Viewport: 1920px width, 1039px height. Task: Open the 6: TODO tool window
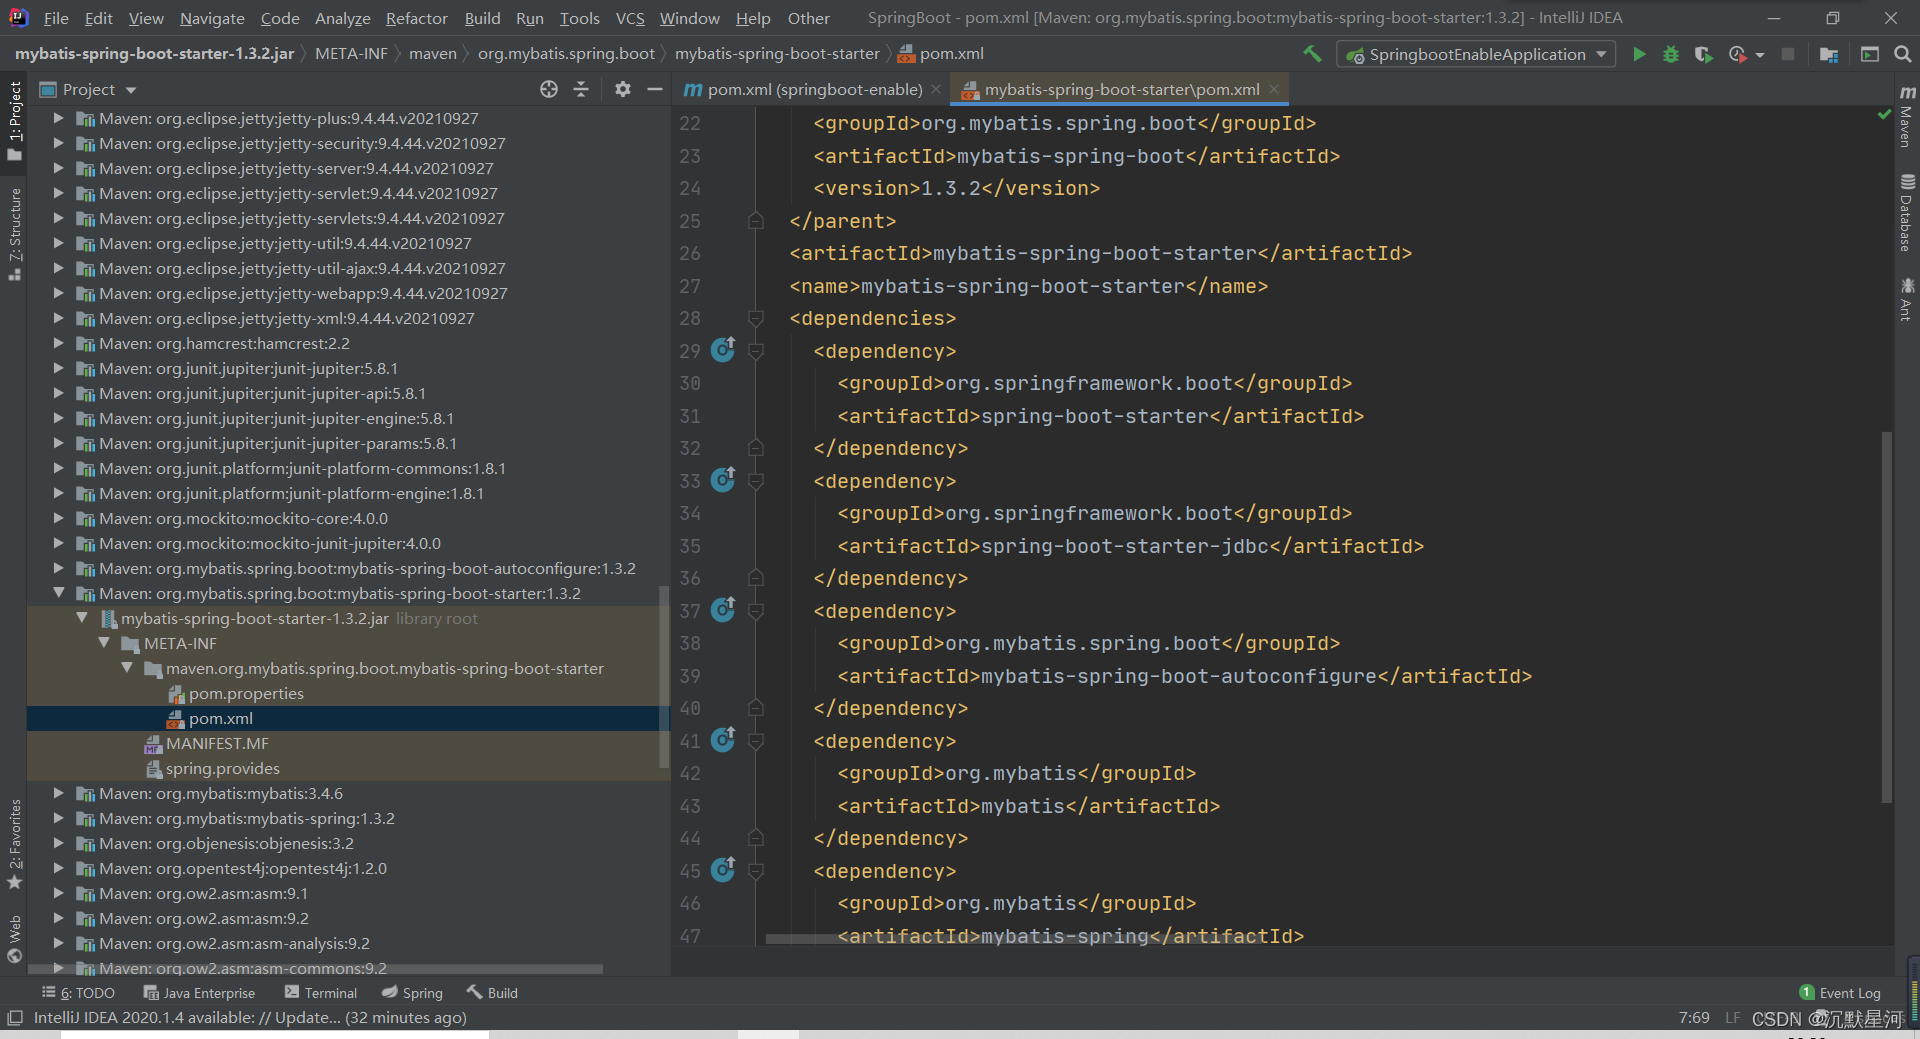tap(79, 993)
